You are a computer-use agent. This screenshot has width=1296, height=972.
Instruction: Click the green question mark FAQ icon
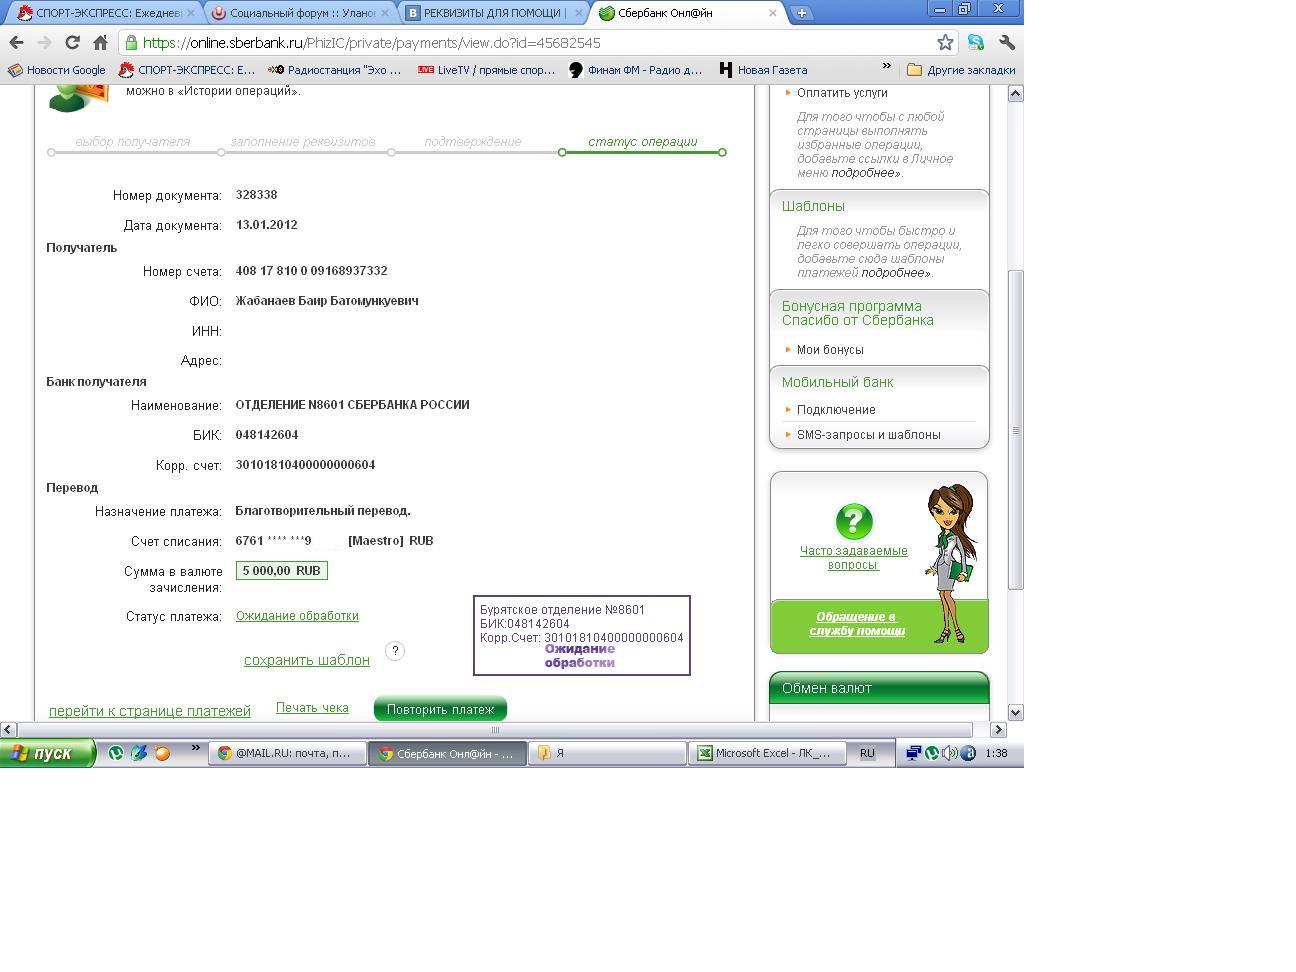pyautogui.click(x=853, y=521)
